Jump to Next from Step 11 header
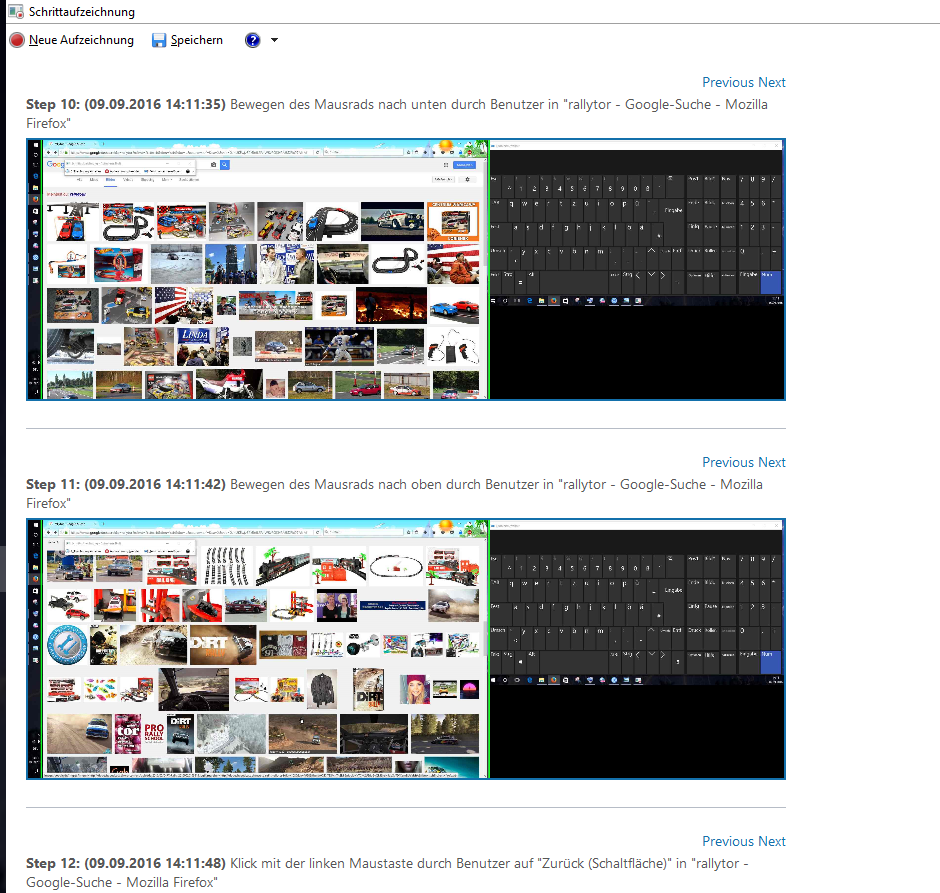 tap(771, 462)
